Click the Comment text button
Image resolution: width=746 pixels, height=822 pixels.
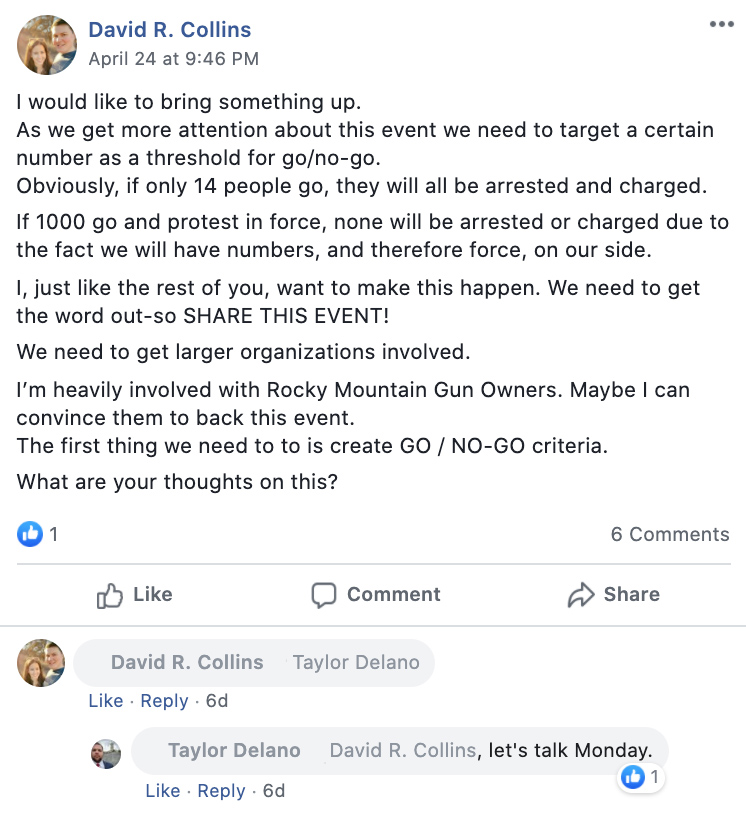393,595
